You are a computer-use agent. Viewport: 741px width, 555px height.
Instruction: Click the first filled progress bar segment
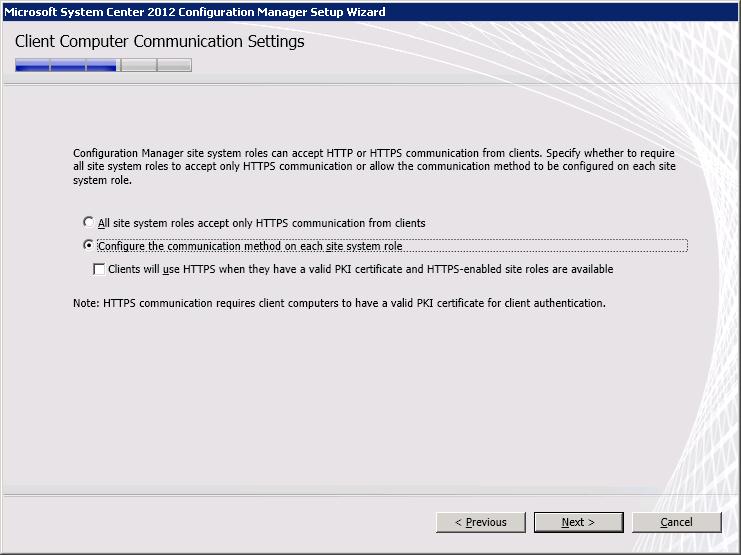click(32, 66)
